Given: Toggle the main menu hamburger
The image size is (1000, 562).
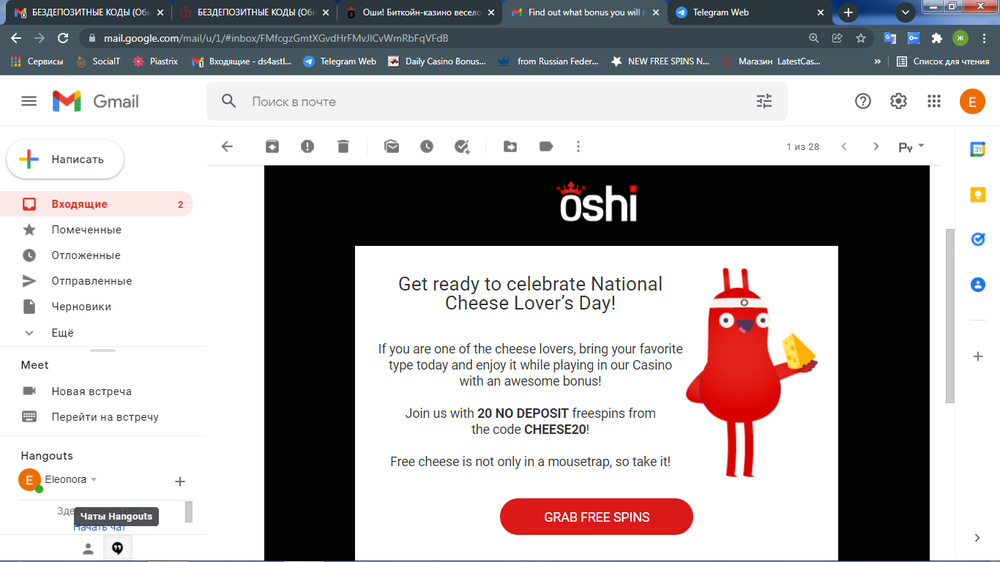Looking at the screenshot, I should coord(29,101).
